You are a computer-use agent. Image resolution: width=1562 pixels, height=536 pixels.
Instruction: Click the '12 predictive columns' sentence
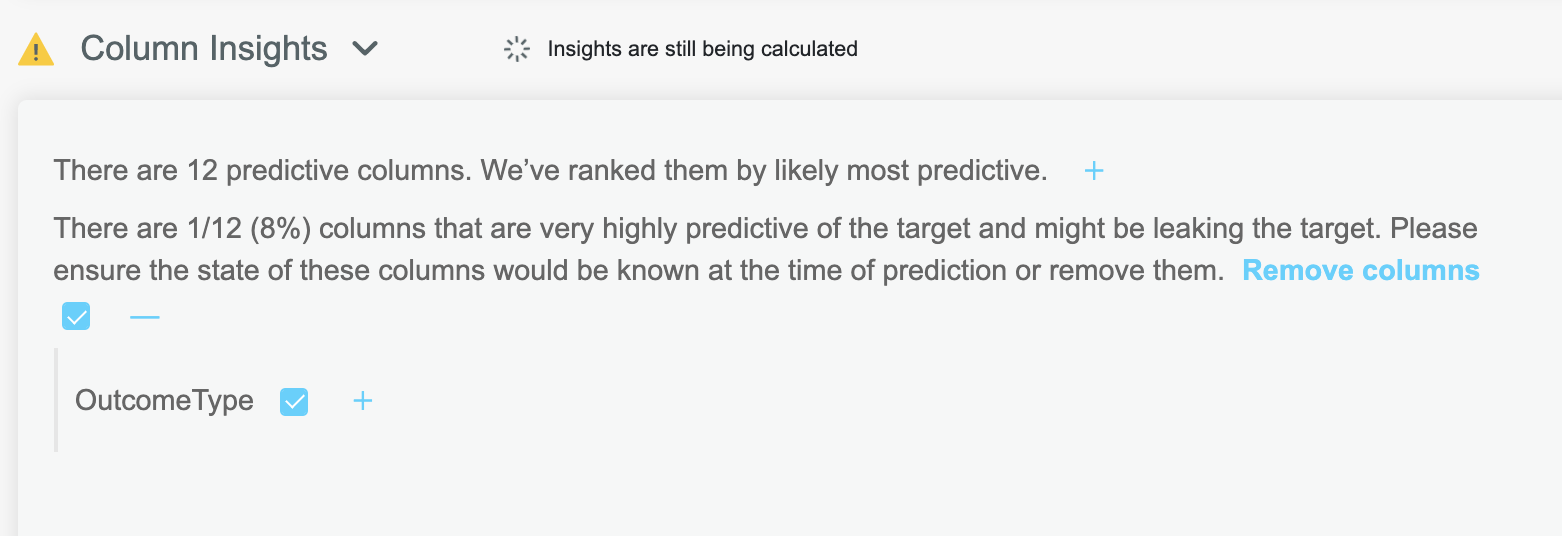[x=262, y=171]
